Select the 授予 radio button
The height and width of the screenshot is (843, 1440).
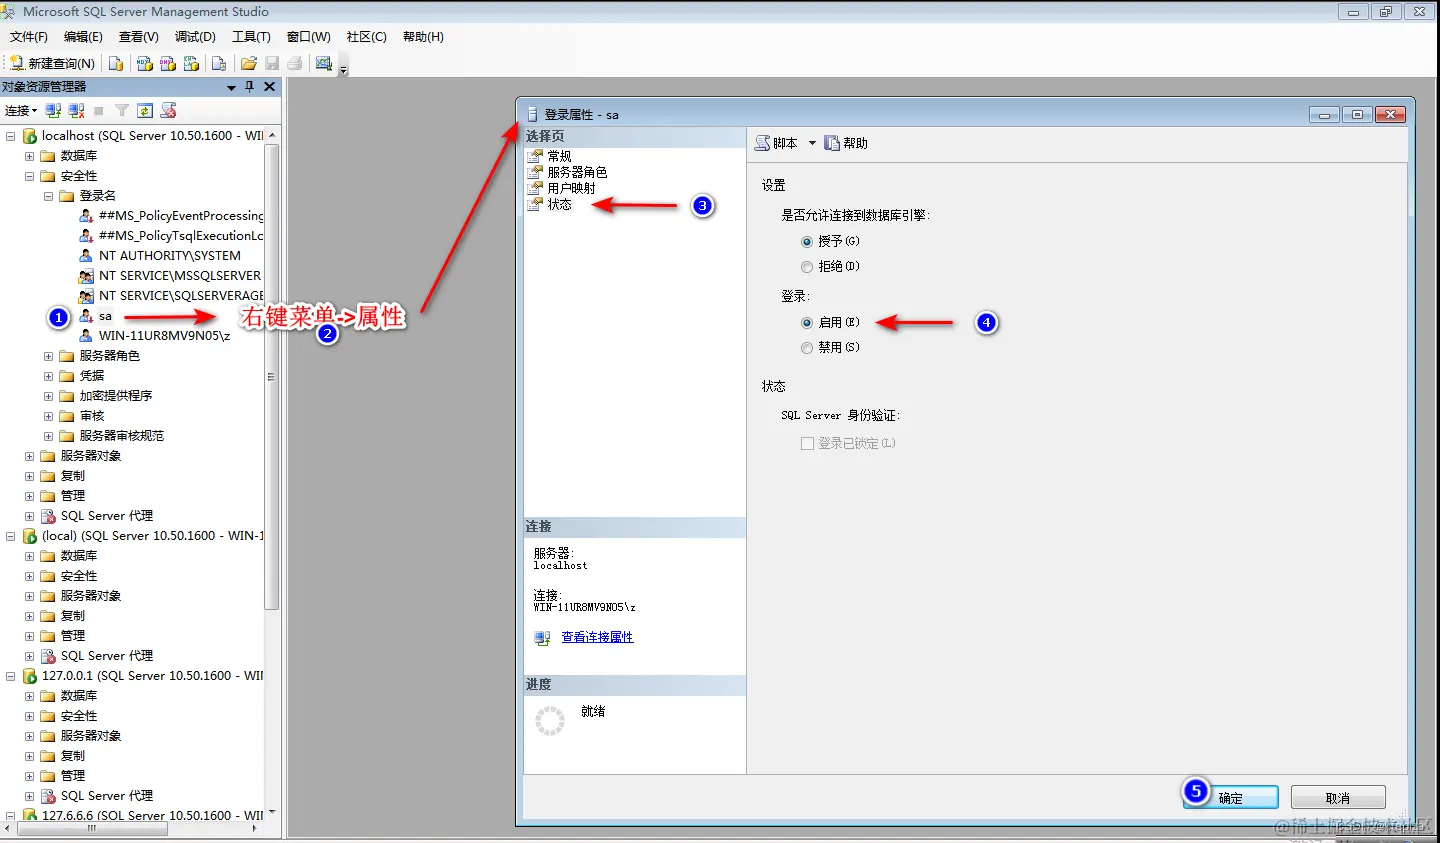click(x=807, y=241)
